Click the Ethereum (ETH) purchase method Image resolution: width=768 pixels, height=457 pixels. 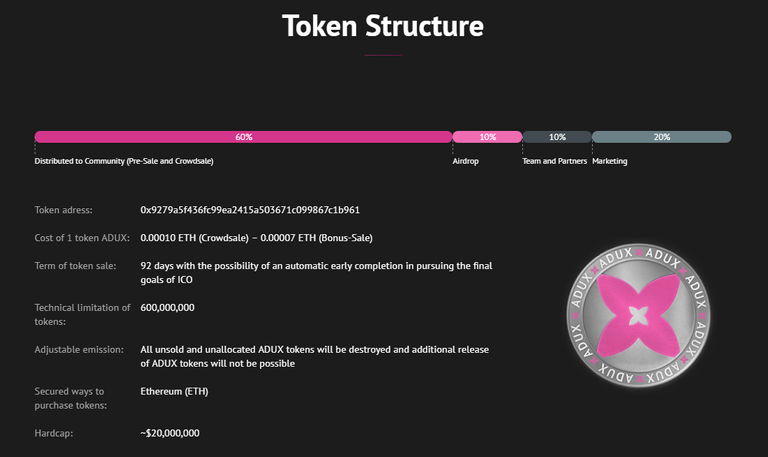click(x=175, y=391)
